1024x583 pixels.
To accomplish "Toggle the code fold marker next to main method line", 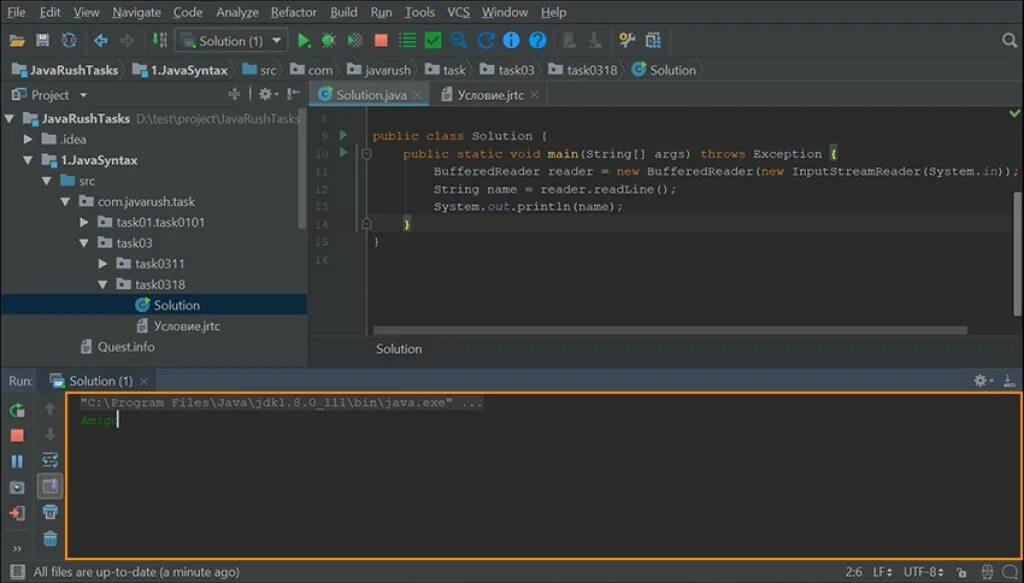I will point(366,154).
